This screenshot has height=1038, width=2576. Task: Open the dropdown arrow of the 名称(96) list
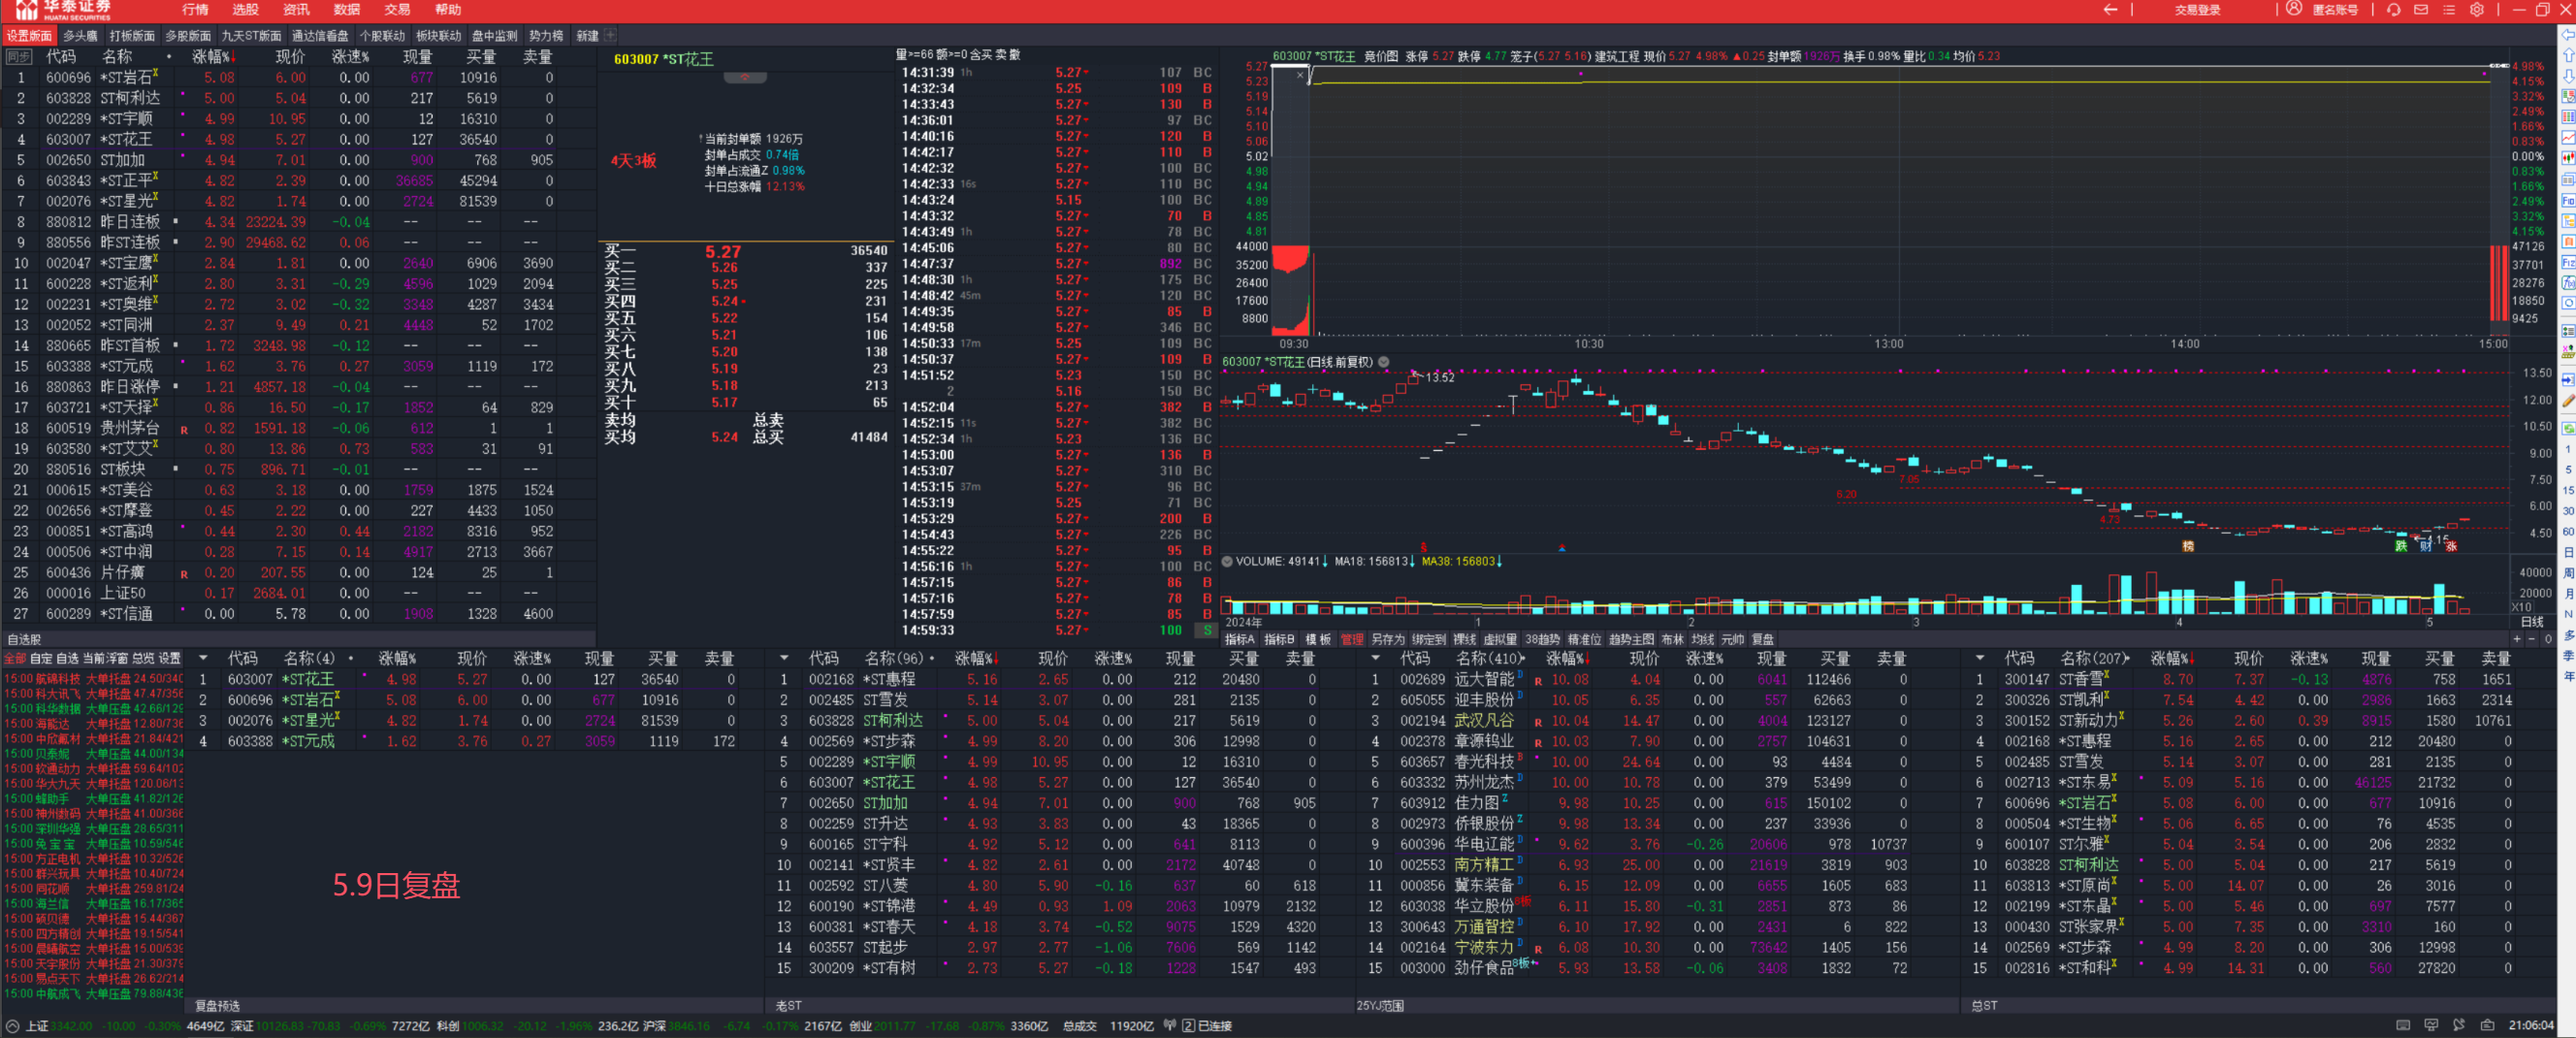click(784, 658)
